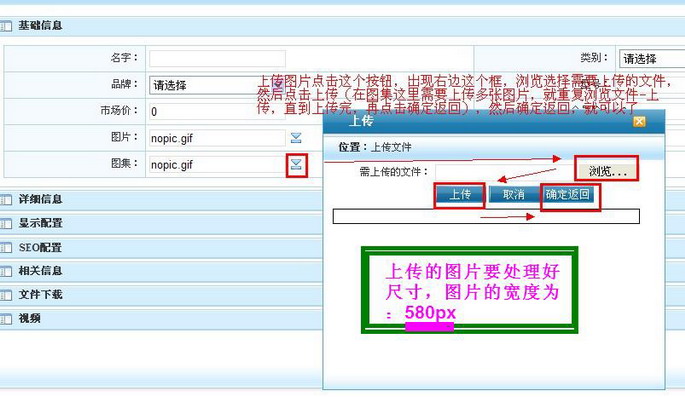Click the upload icon beside the 图集 field
The height and width of the screenshot is (397, 685).
[296, 164]
